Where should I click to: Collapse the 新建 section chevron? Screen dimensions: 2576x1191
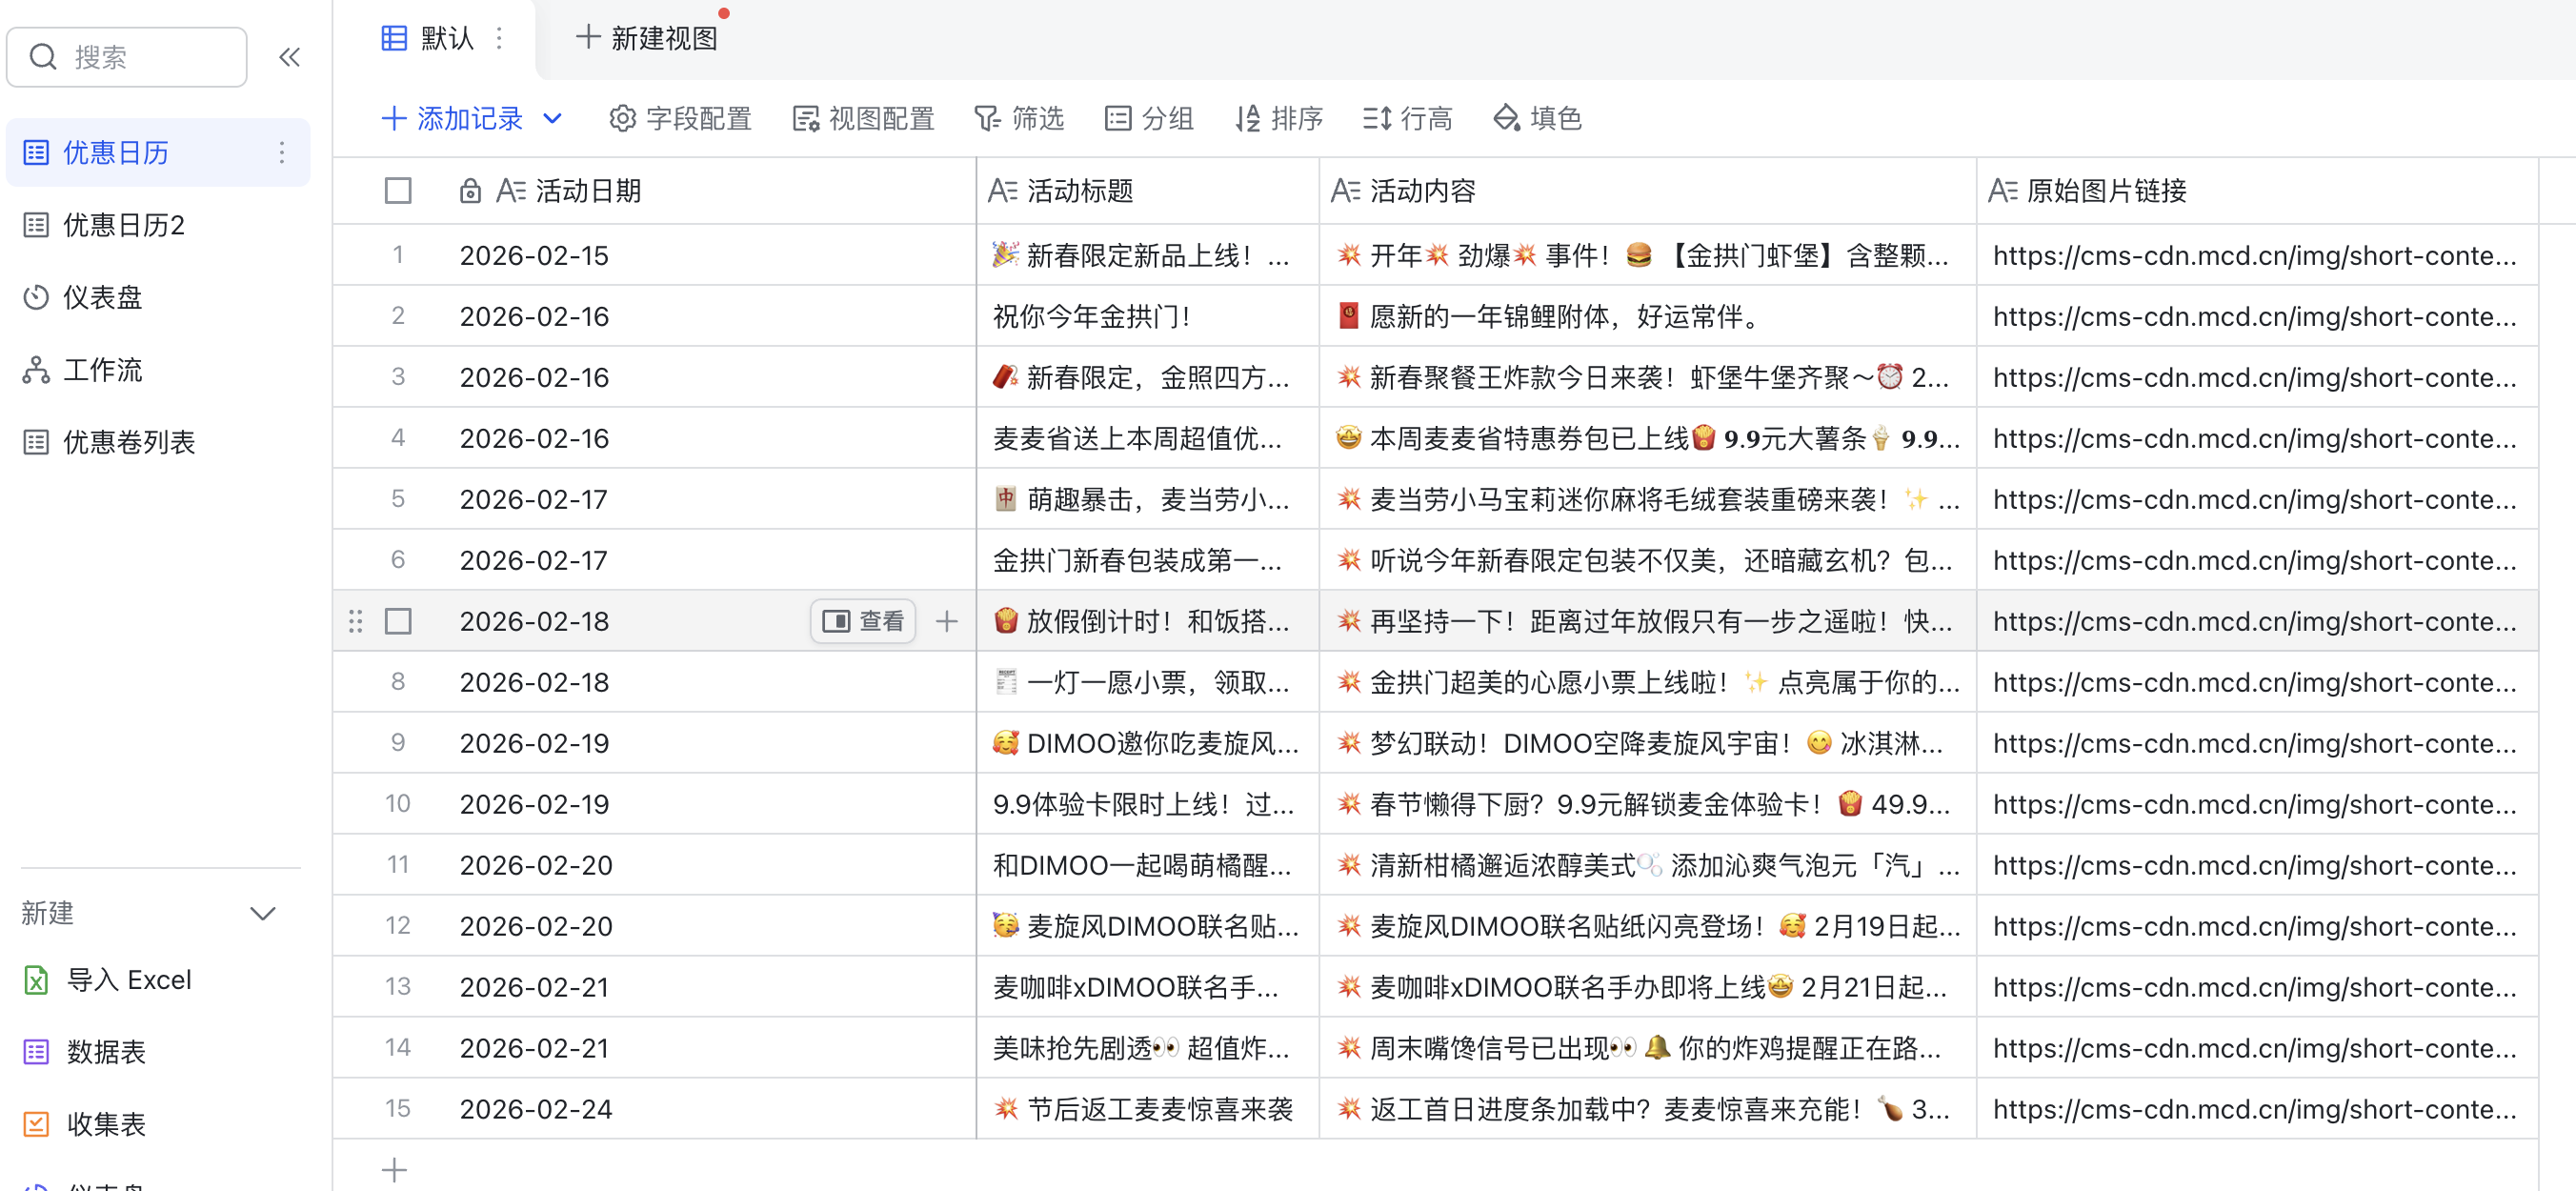[263, 913]
